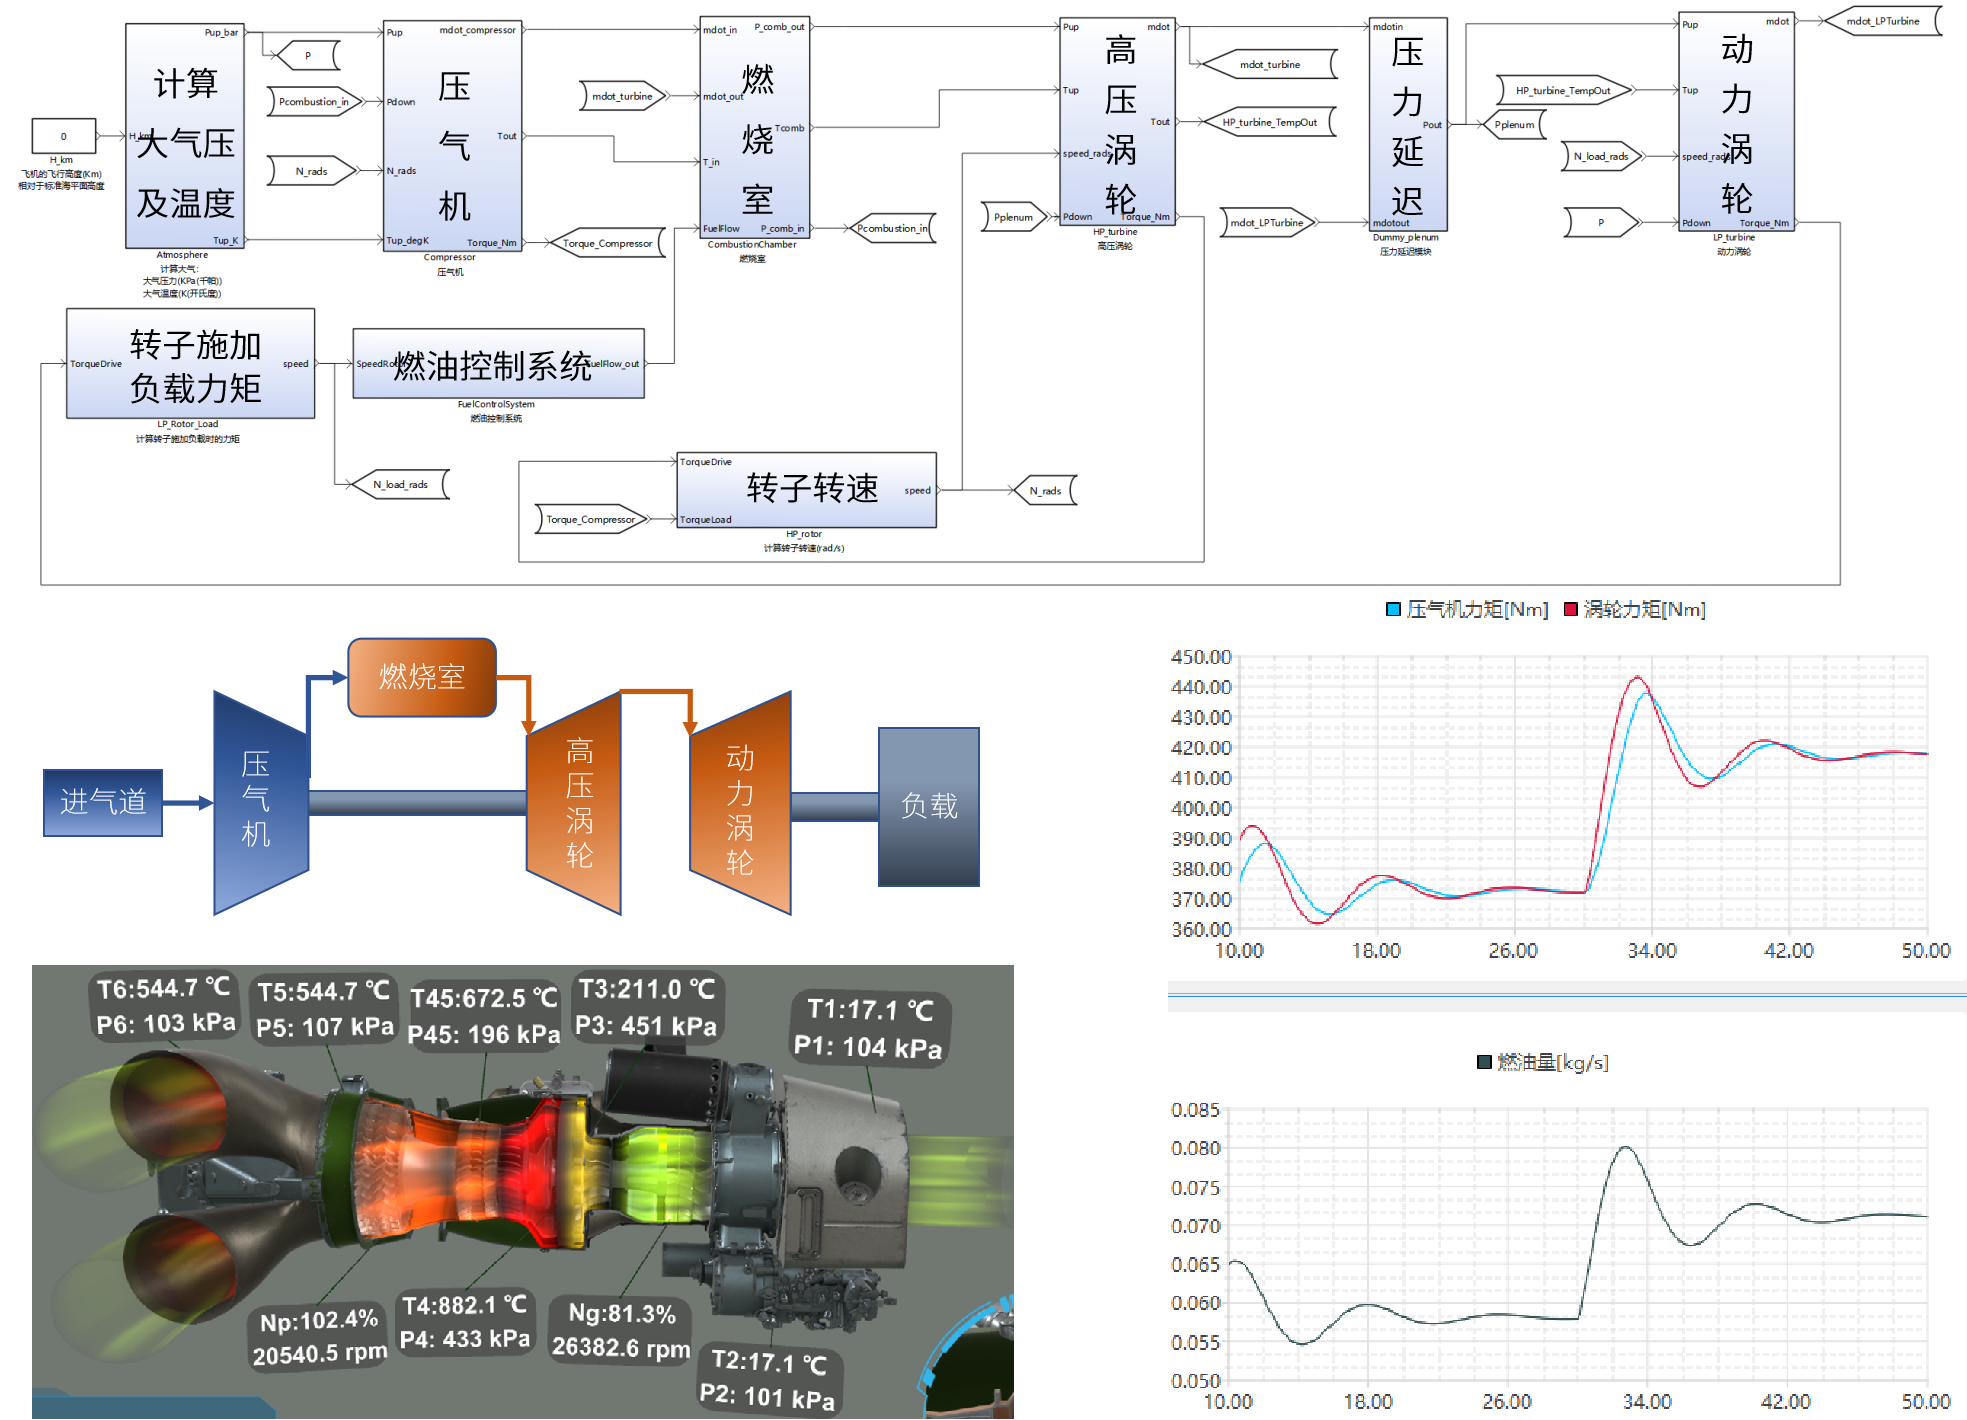Click the 进气道 inlet box in schematic
This screenshot has width=1967, height=1420.
[x=103, y=801]
